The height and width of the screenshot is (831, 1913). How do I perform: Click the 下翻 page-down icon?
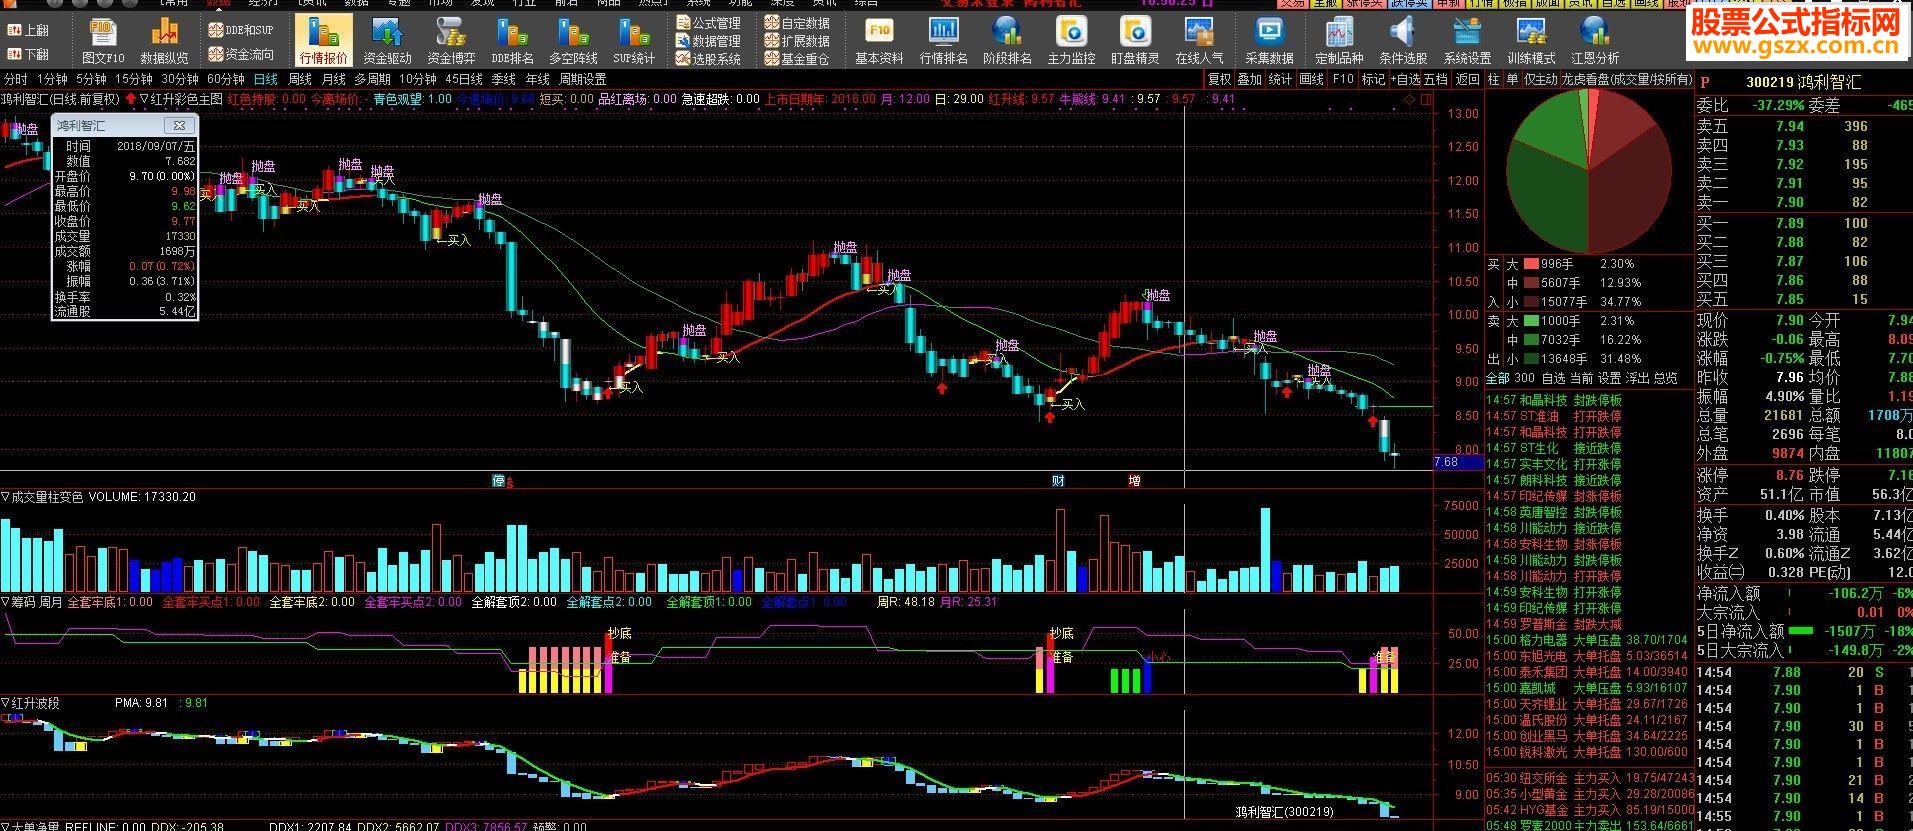28,55
